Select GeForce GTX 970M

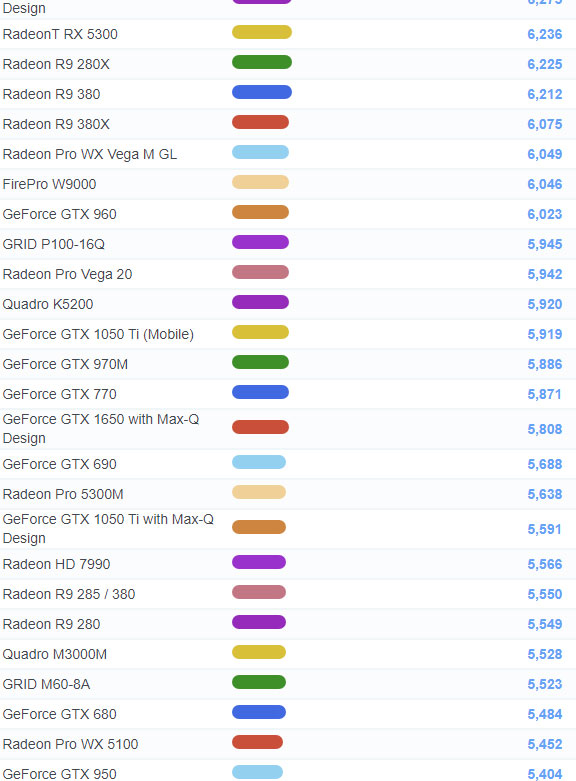click(x=65, y=364)
